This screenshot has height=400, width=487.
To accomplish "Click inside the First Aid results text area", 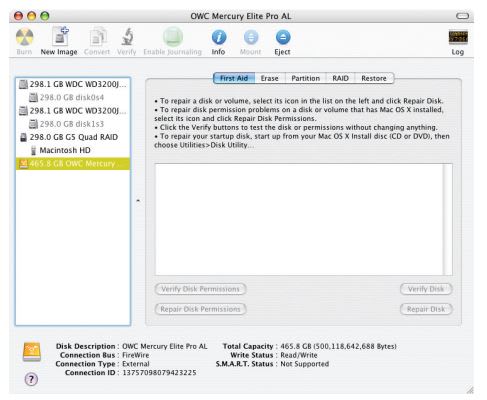I will point(299,219).
